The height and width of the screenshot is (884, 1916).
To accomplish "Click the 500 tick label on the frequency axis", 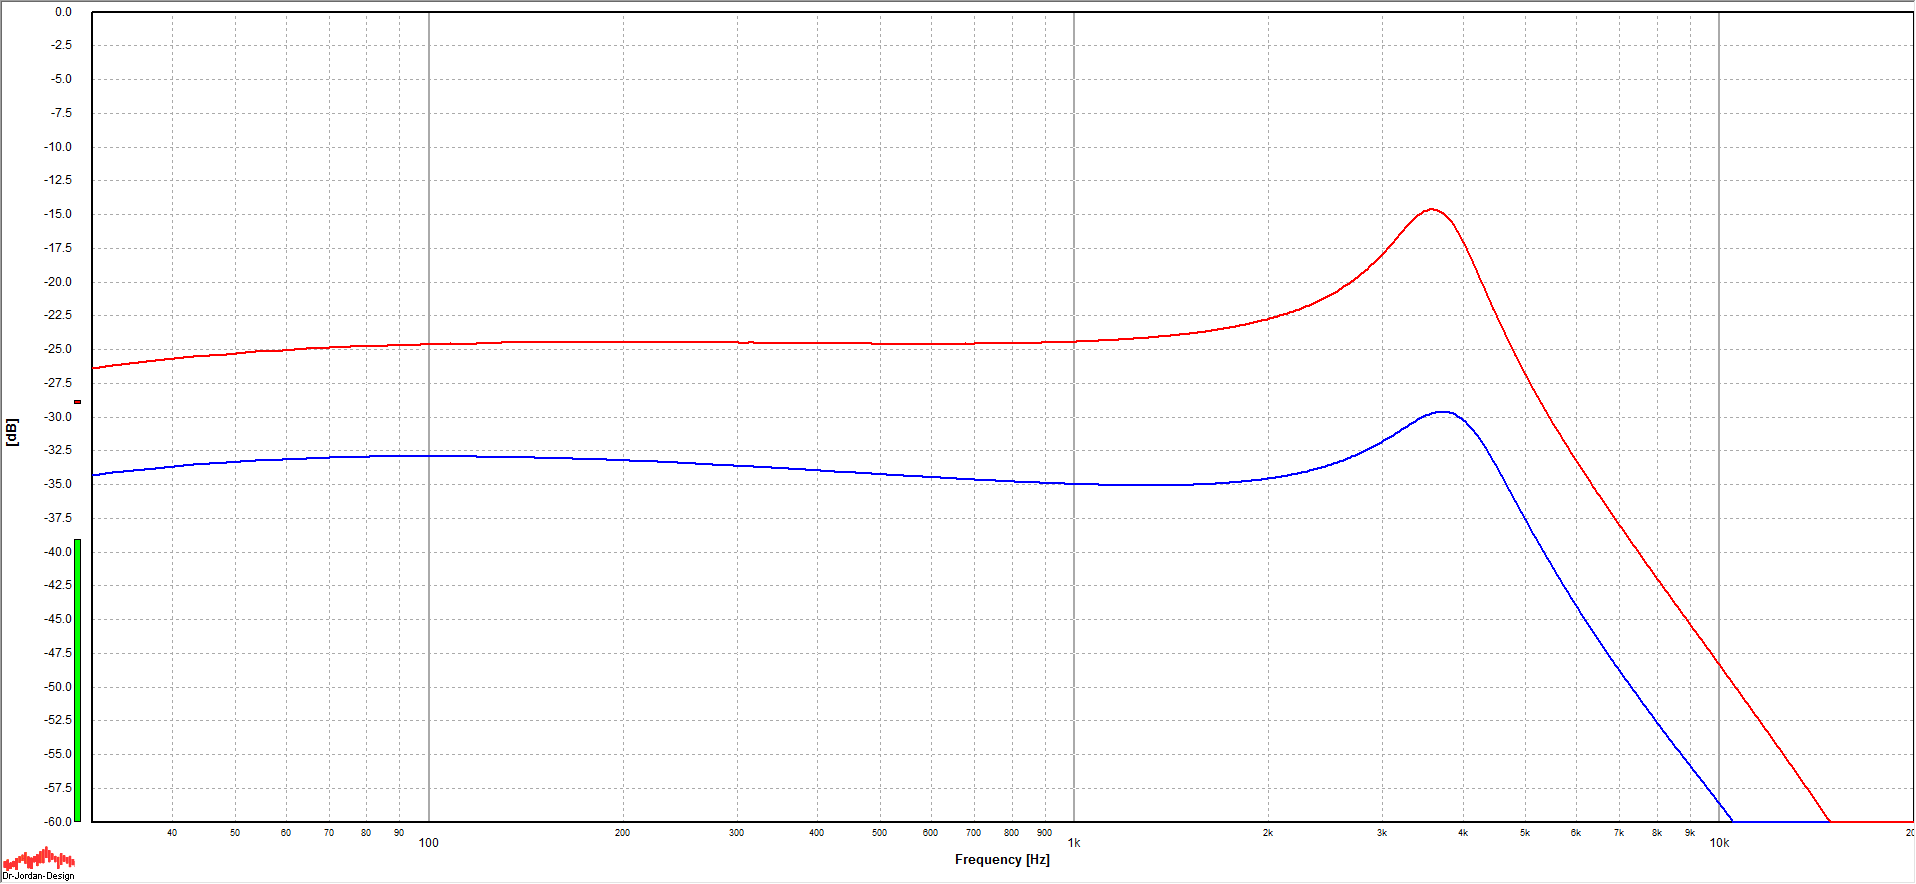I will pos(879,833).
